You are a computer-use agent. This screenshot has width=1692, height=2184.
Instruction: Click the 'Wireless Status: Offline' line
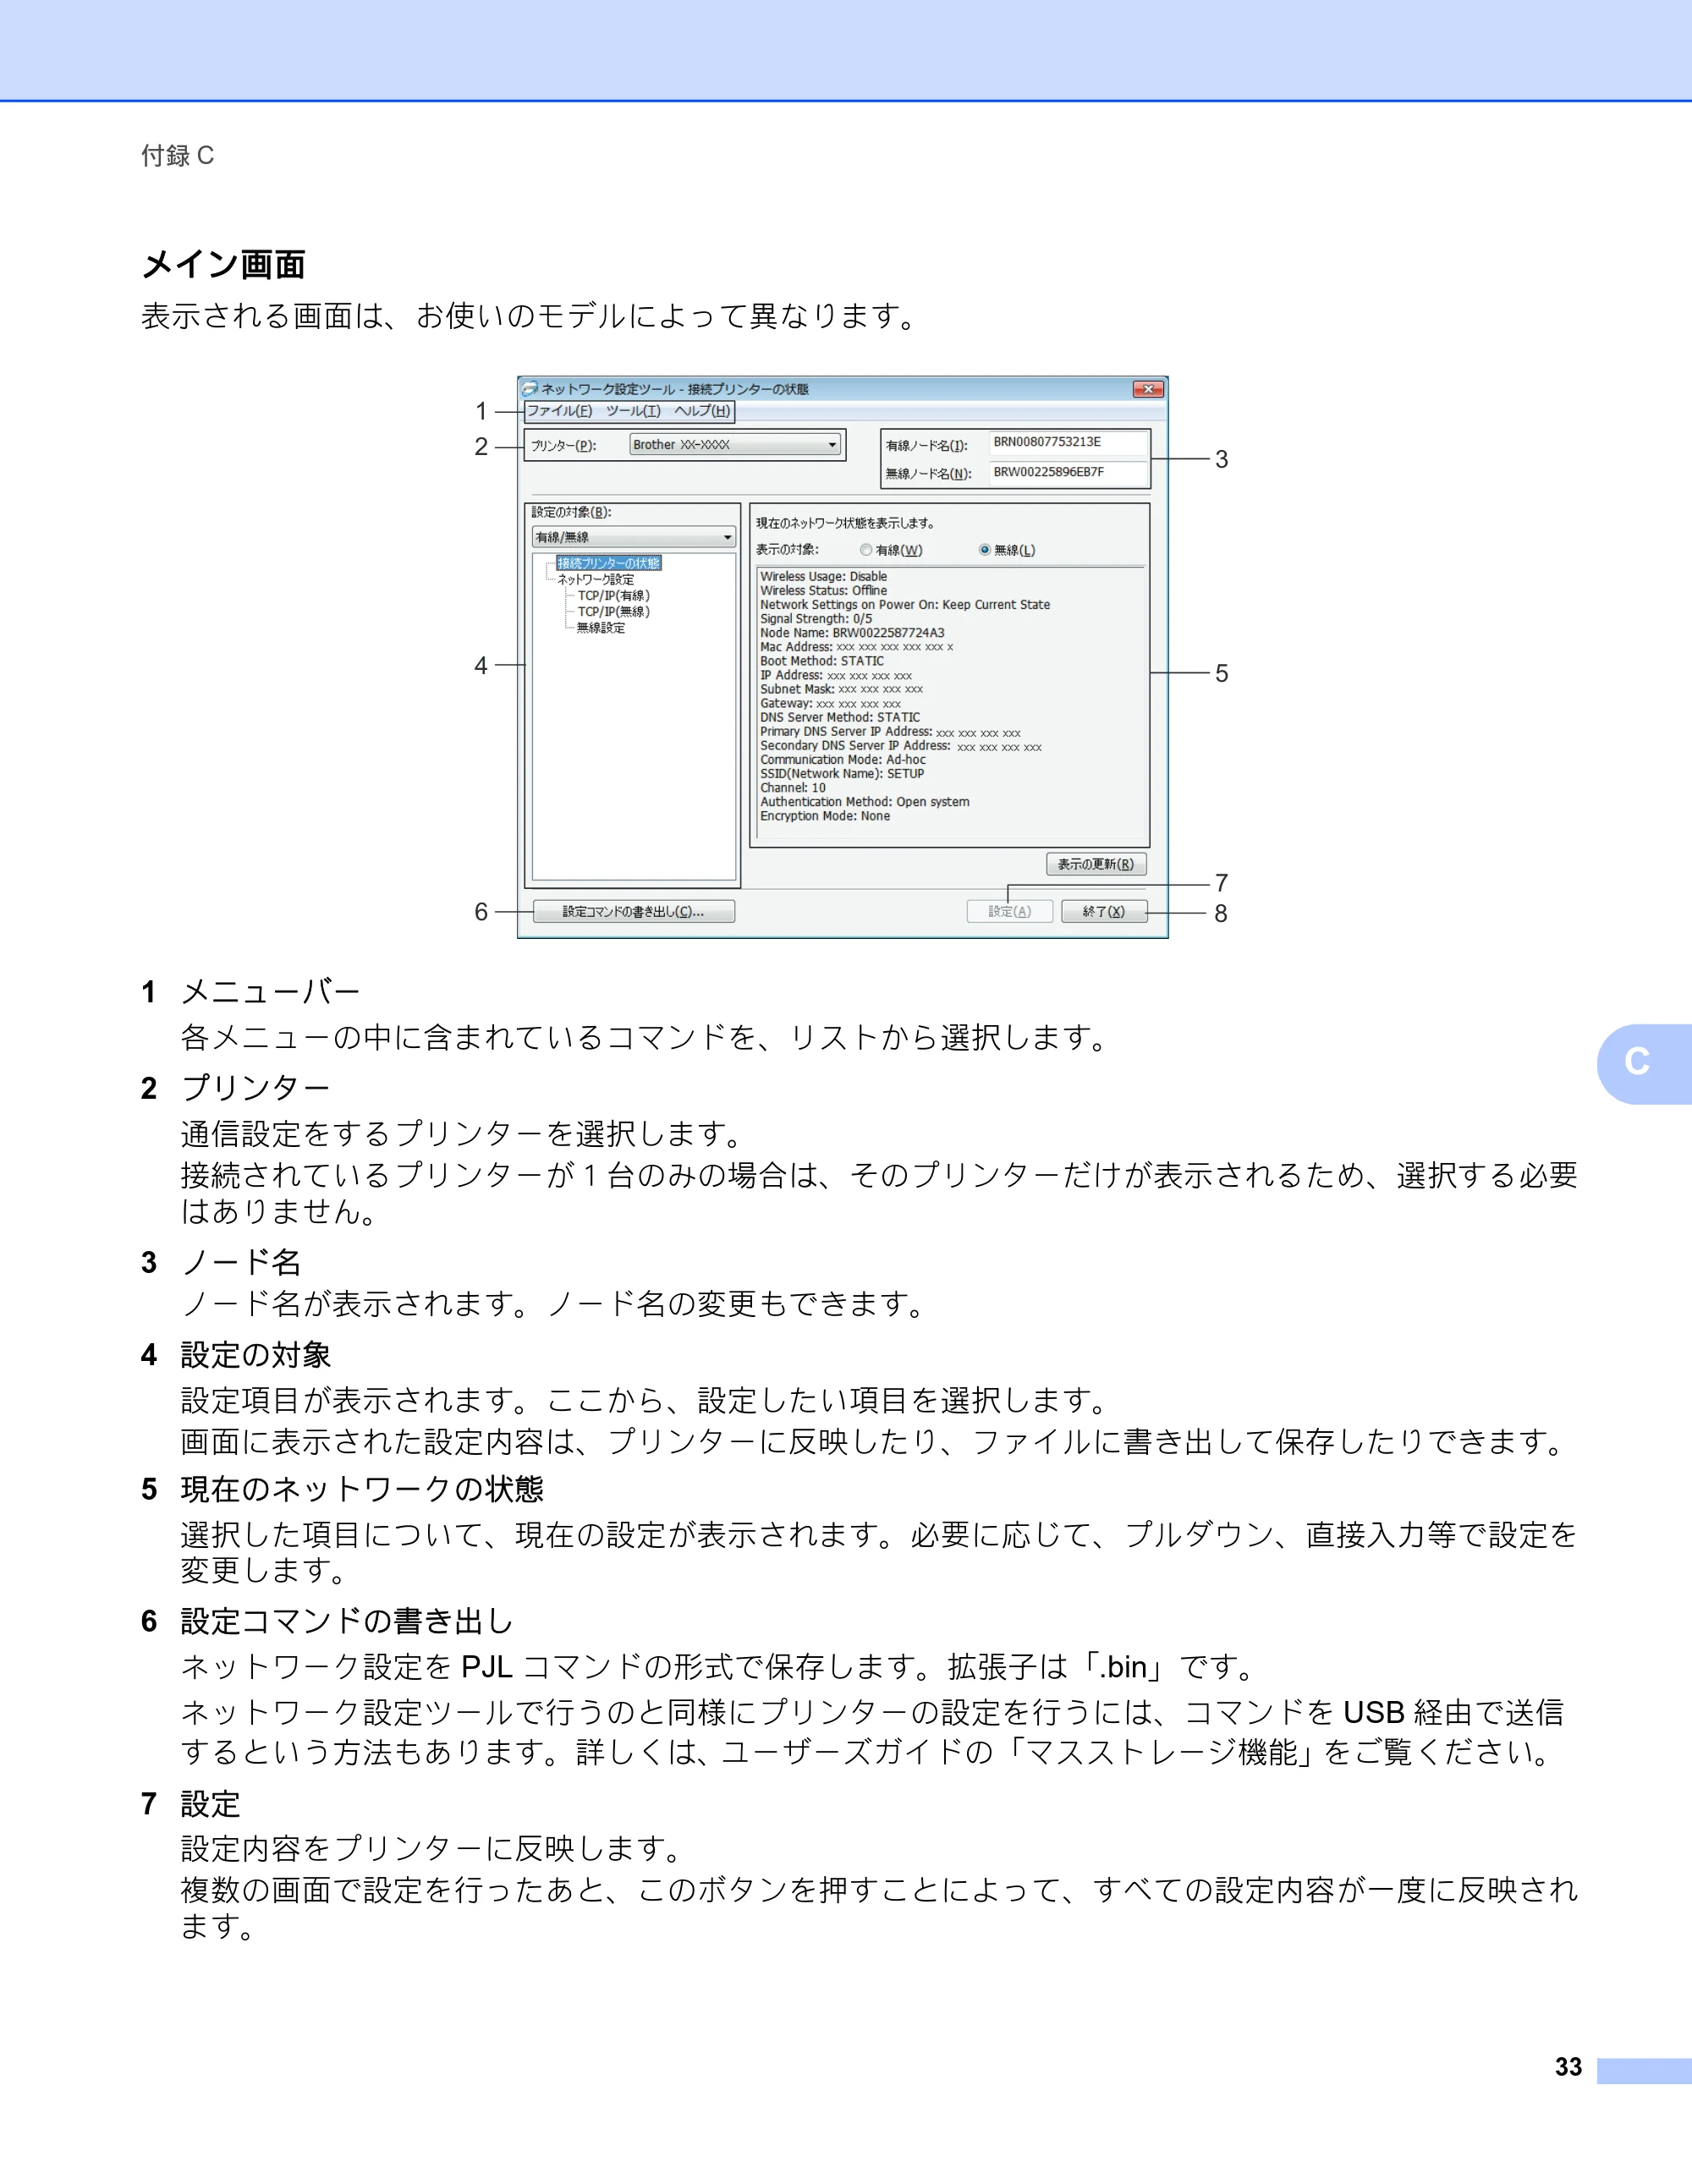click(x=823, y=591)
